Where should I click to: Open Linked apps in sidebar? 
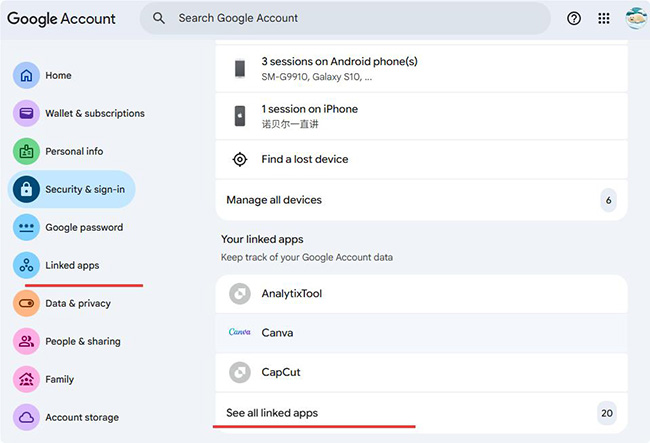point(72,265)
